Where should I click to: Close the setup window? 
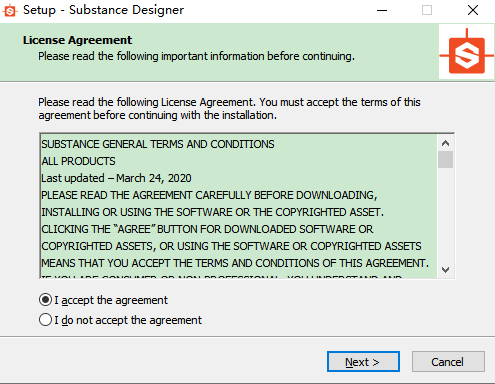[x=473, y=10]
